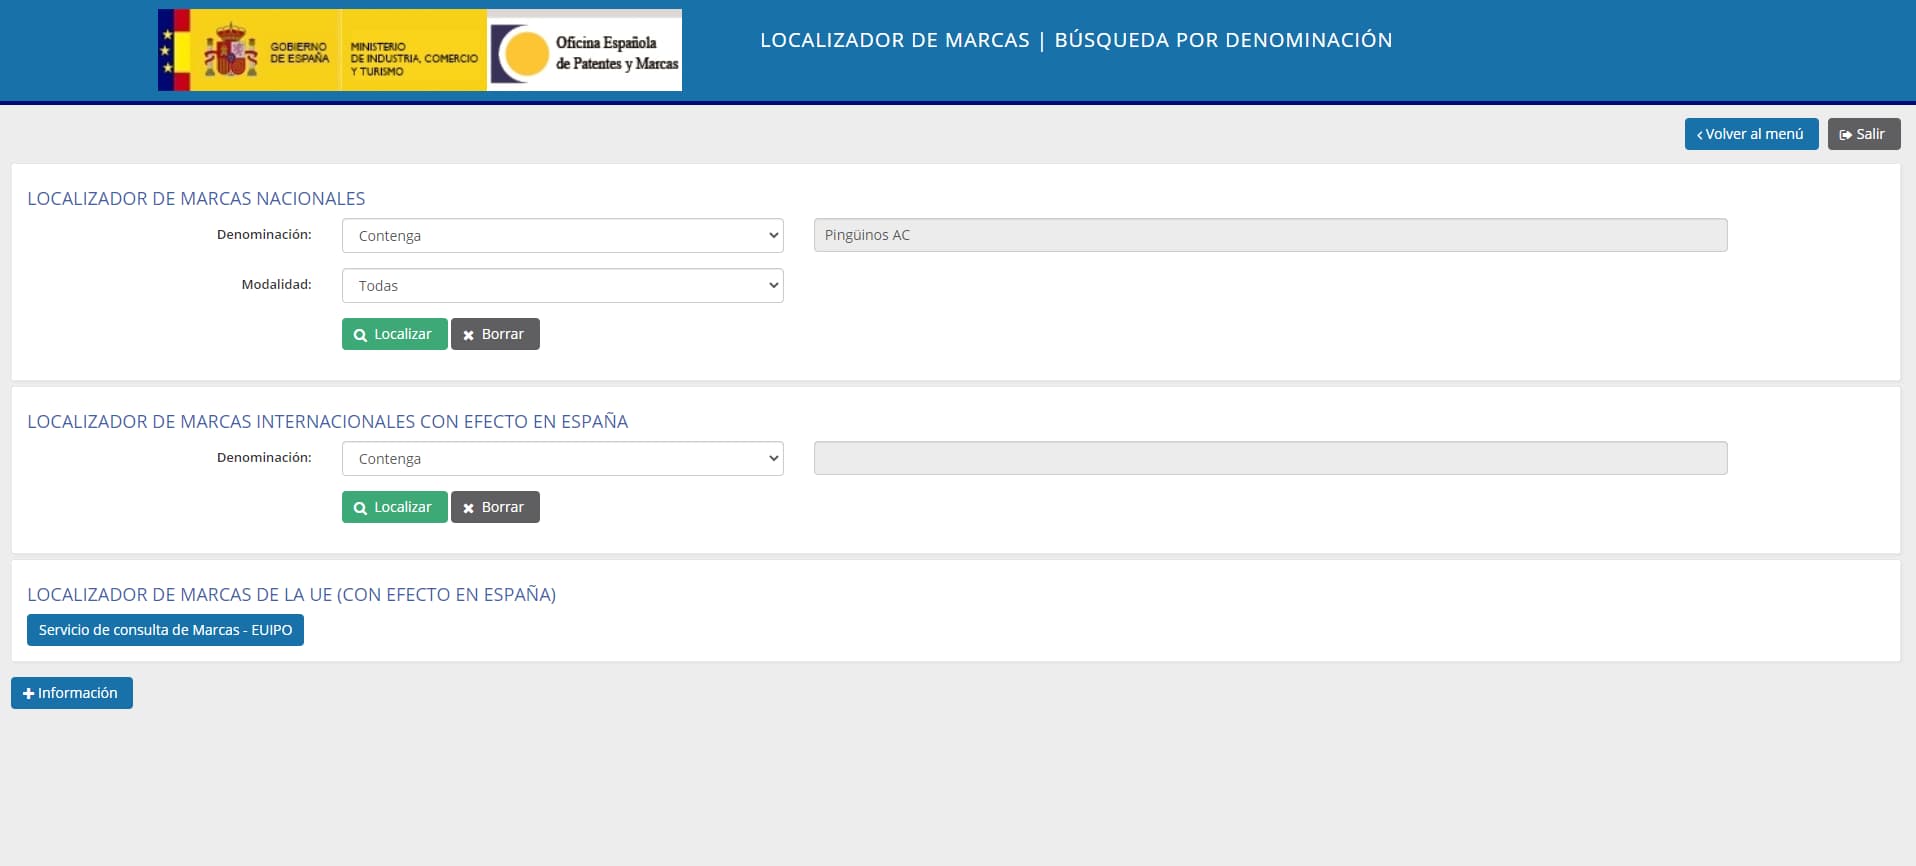Log out with the Salir button
Image resolution: width=1916 pixels, height=866 pixels.
pos(1863,134)
